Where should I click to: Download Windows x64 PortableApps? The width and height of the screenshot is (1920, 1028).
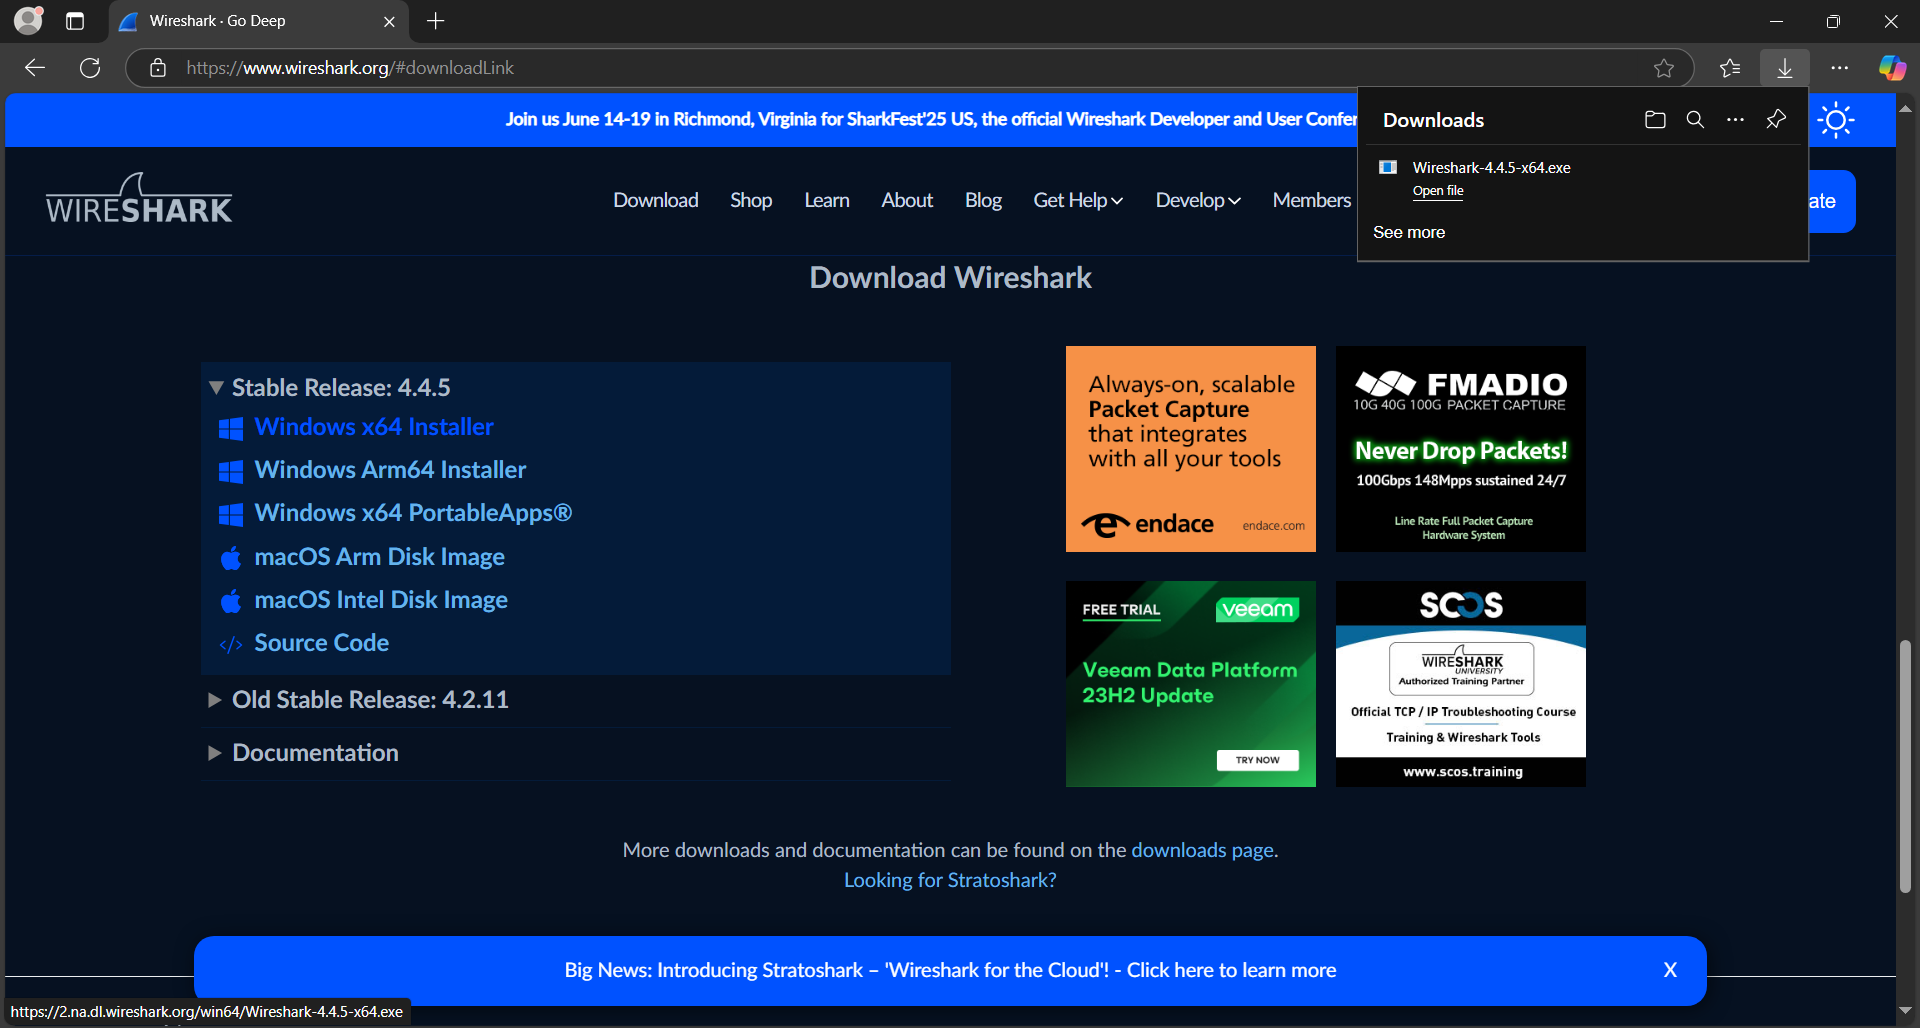pos(413,513)
